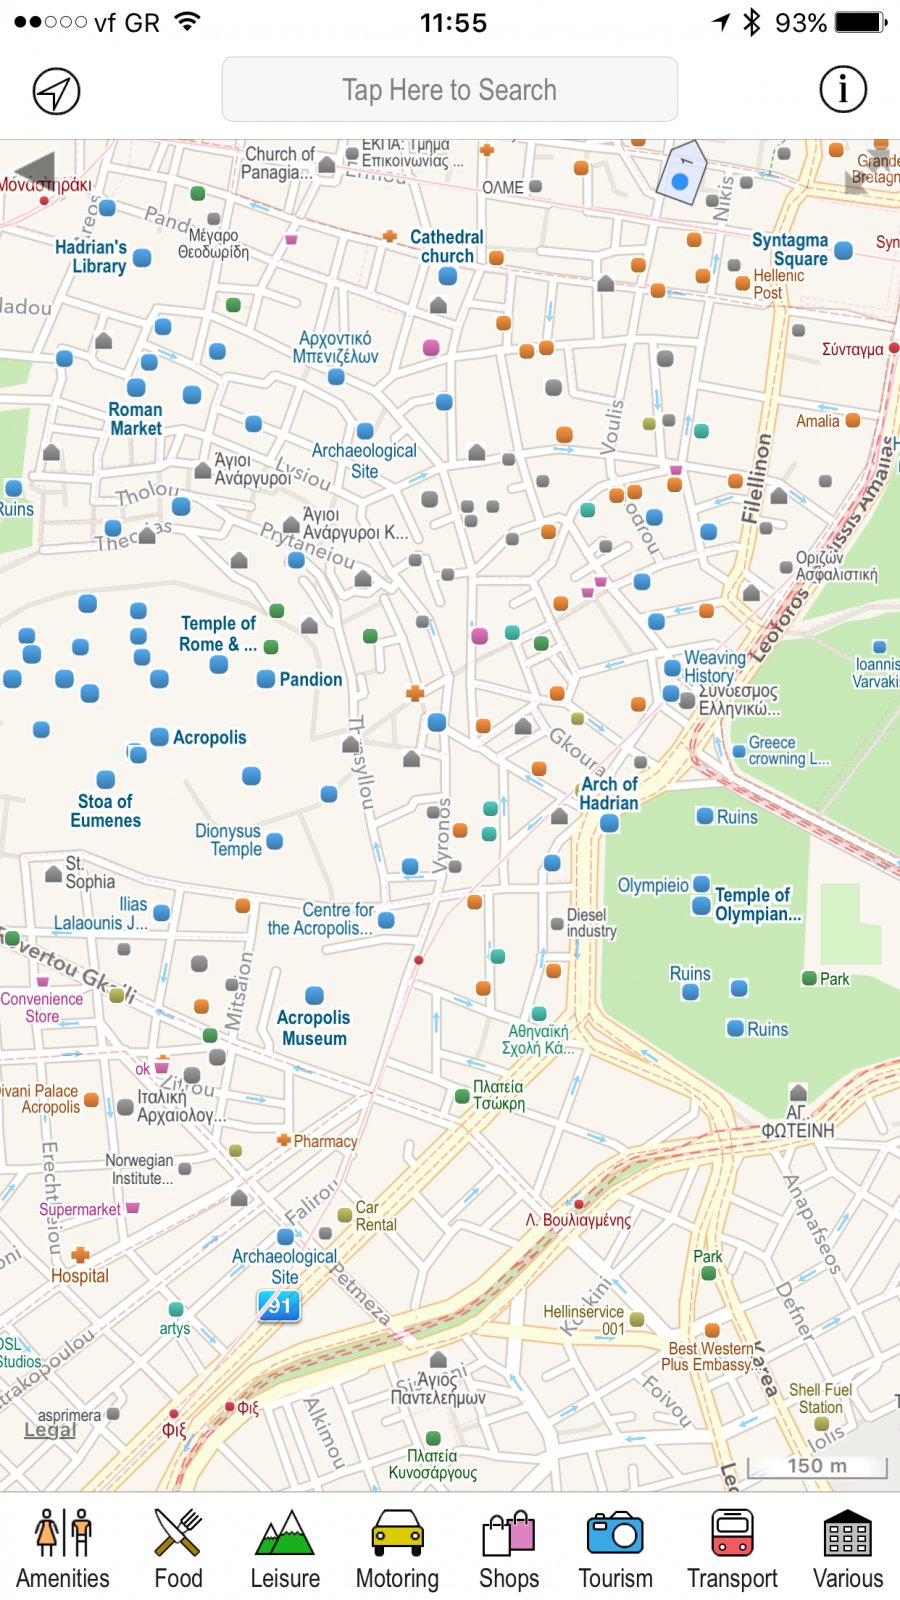The width and height of the screenshot is (900, 1600).
Task: Tap Temple of Olympian marker
Action: coord(702,906)
